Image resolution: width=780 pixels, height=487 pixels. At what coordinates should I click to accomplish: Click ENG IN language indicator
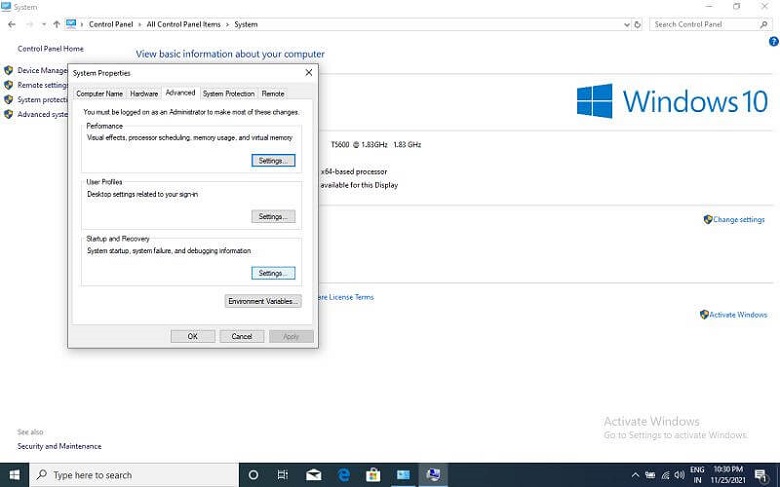(x=697, y=475)
